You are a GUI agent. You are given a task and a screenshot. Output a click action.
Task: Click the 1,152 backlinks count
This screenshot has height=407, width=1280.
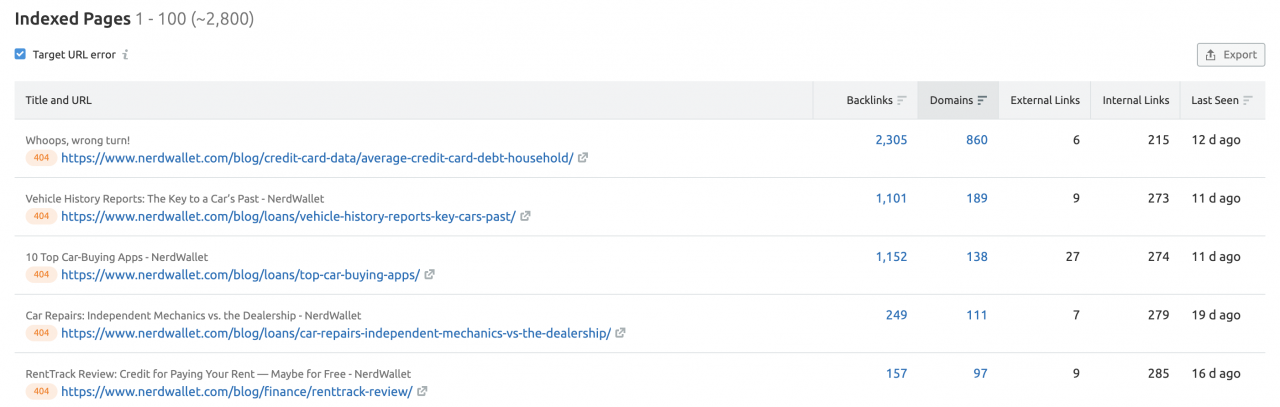click(x=891, y=257)
